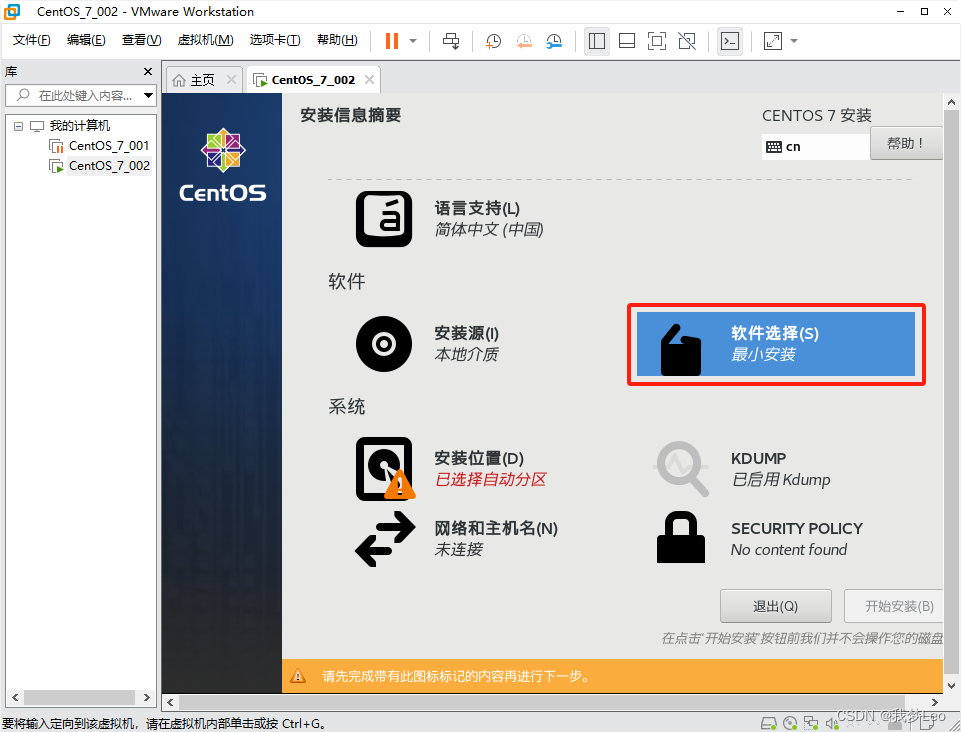Open the snapshot manager icon

click(554, 41)
